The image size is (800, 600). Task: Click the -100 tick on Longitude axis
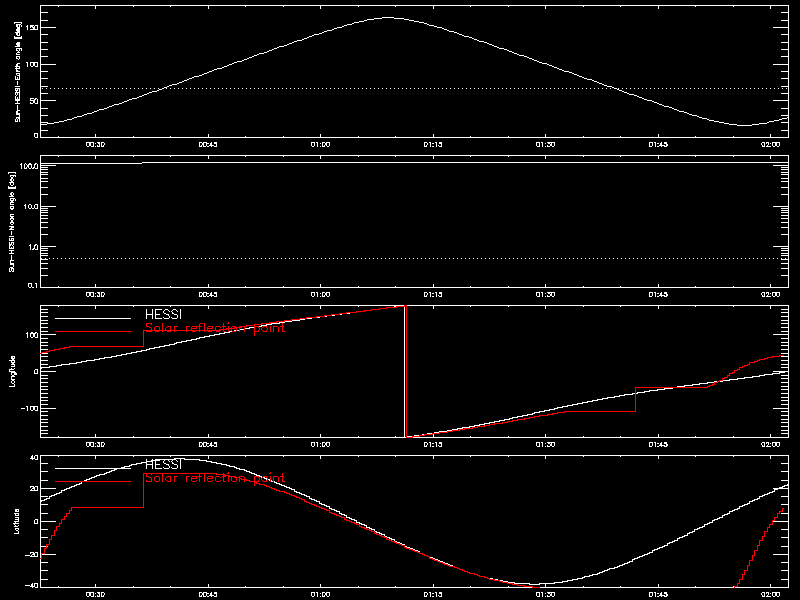tap(30, 409)
